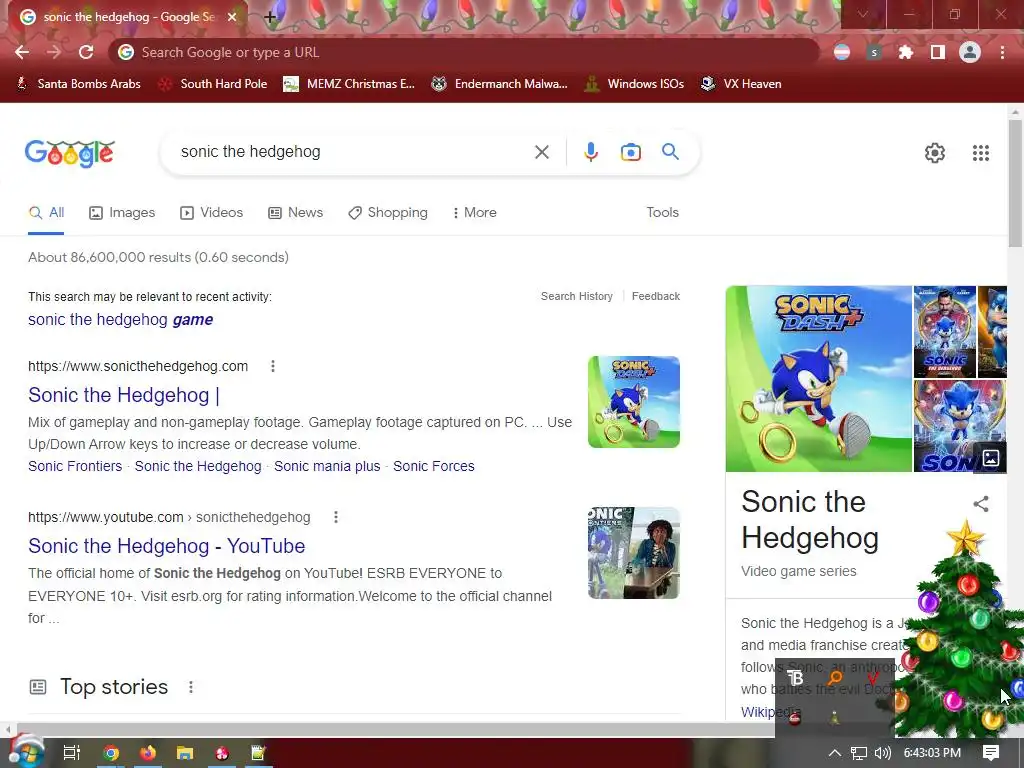1024x768 pixels.
Task: Close the sonic the hedgehog tab
Action: click(x=232, y=17)
